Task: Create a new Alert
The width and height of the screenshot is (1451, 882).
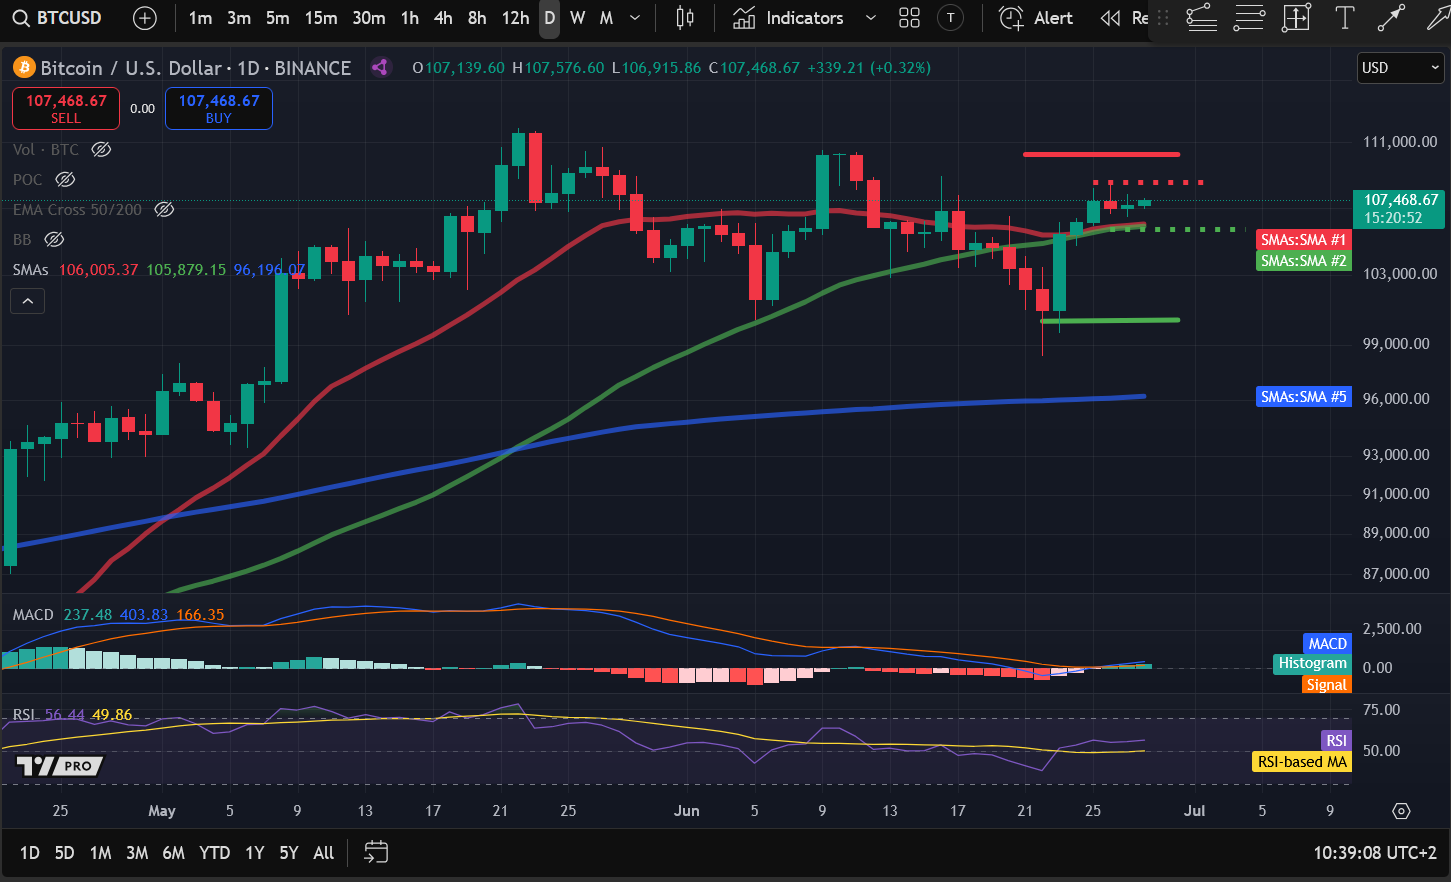Action: tap(1036, 18)
